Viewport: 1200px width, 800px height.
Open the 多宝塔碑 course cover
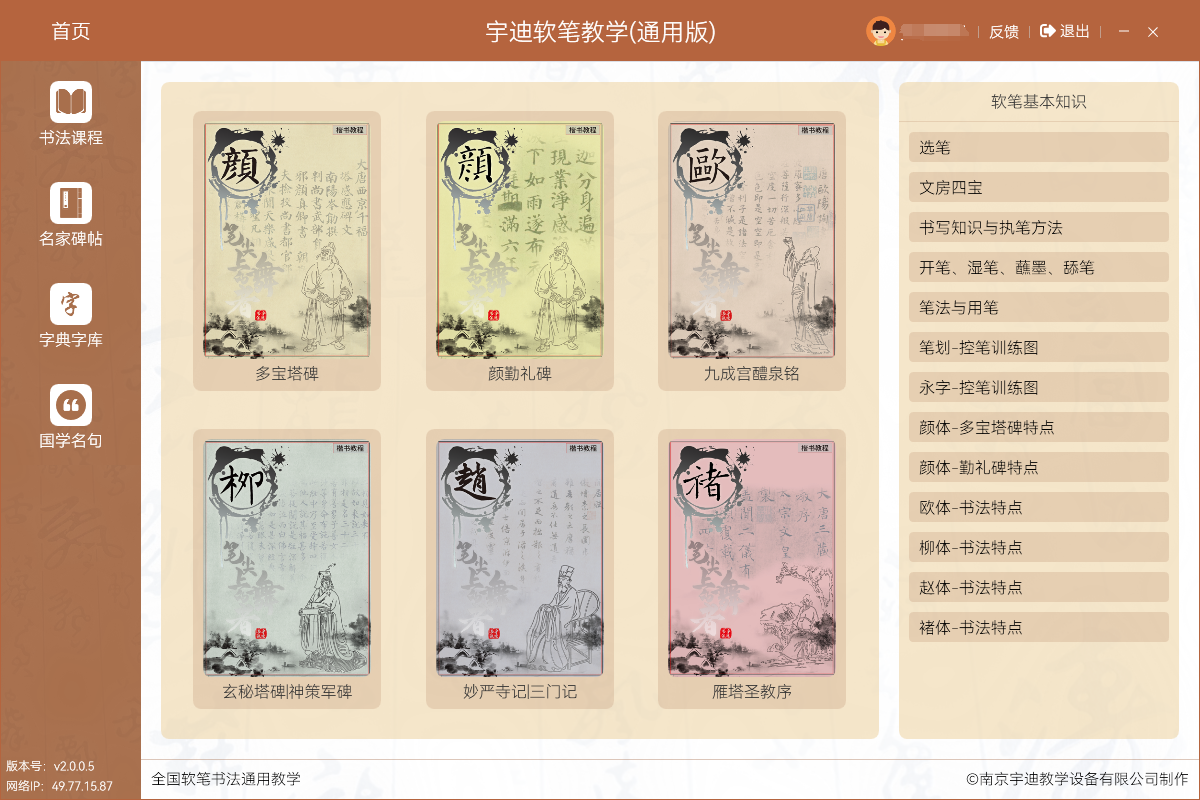coord(287,240)
